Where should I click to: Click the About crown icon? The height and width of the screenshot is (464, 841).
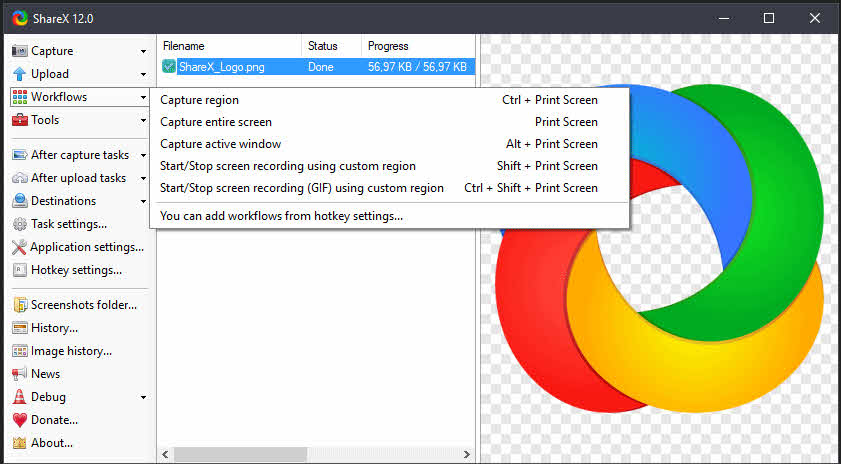[x=19, y=443]
